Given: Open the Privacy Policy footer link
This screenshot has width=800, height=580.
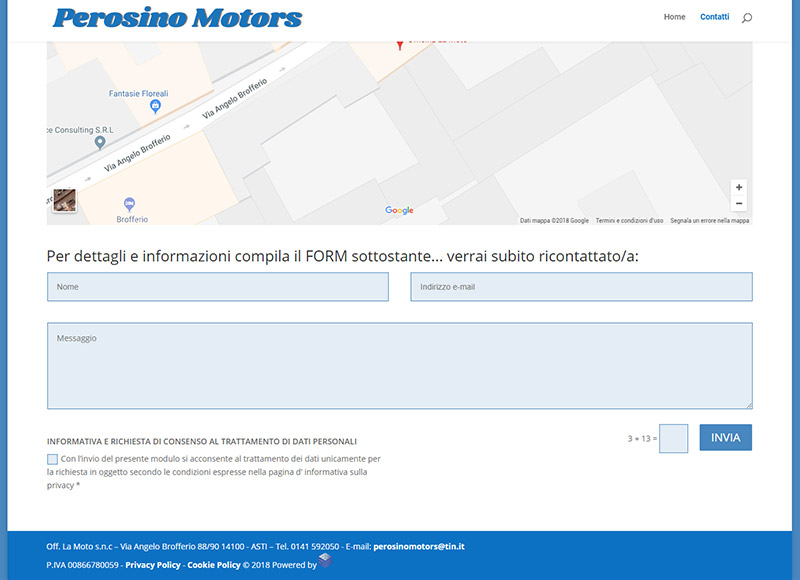Looking at the screenshot, I should point(153,565).
